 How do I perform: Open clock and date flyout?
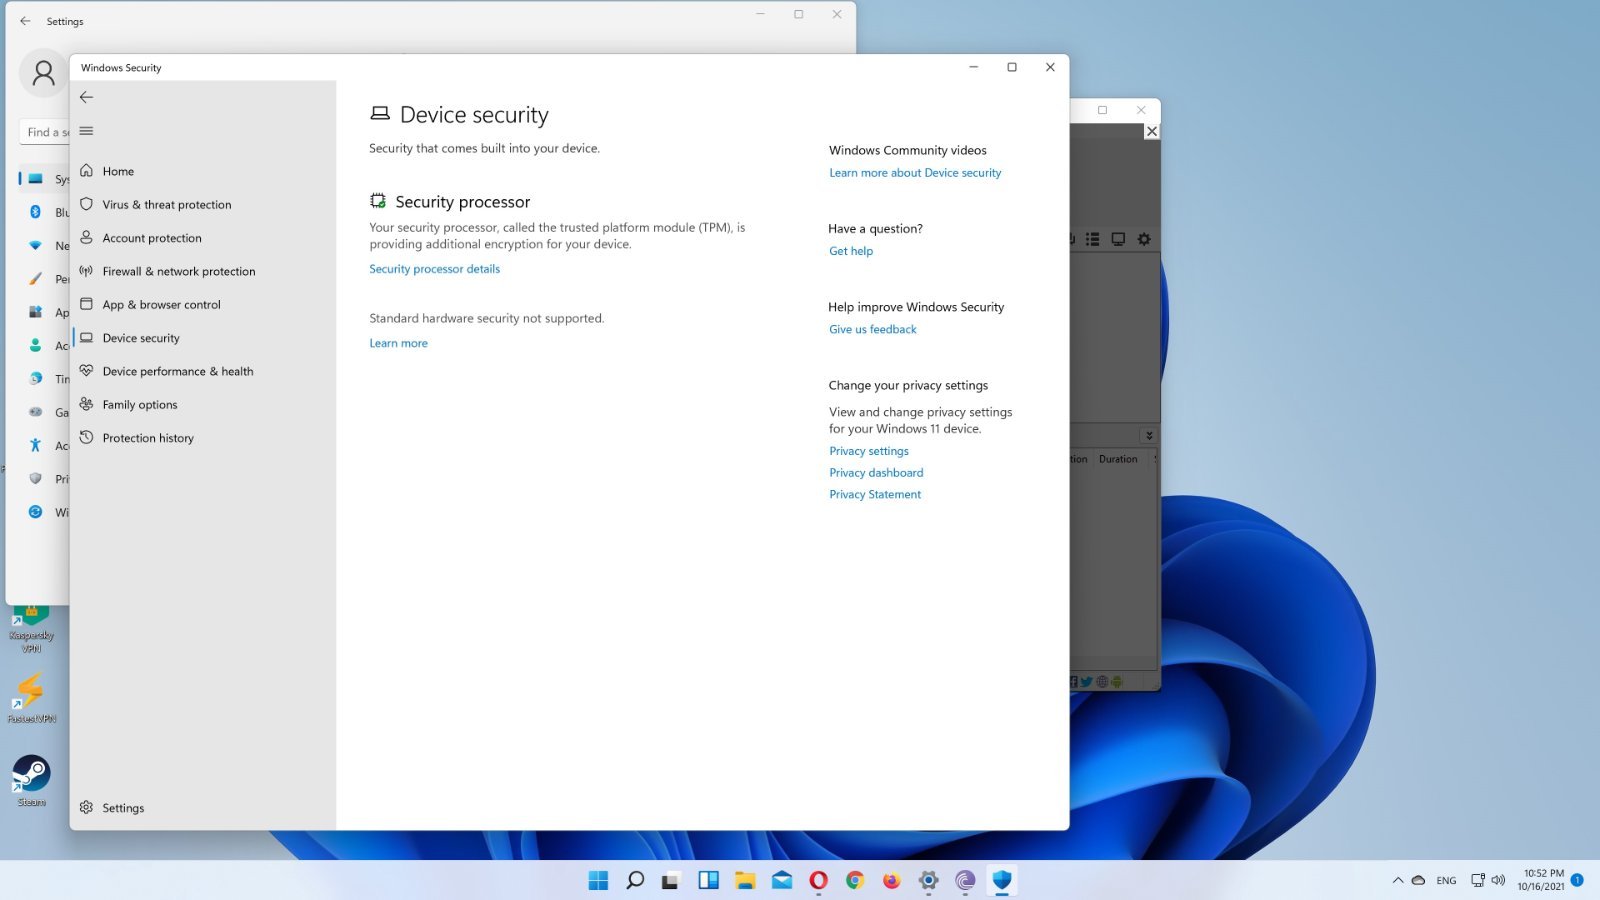click(1541, 880)
